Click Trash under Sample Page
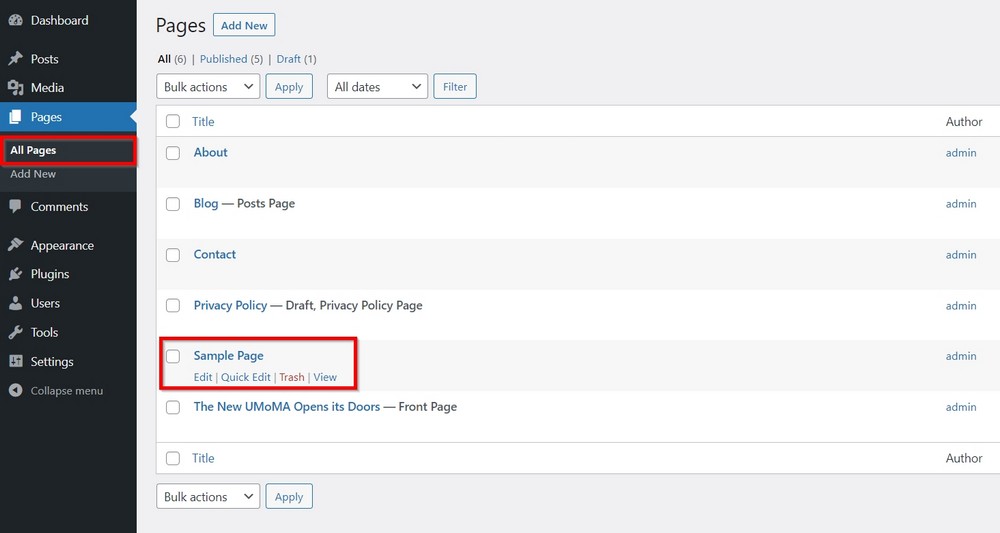The image size is (1000, 533). click(291, 377)
